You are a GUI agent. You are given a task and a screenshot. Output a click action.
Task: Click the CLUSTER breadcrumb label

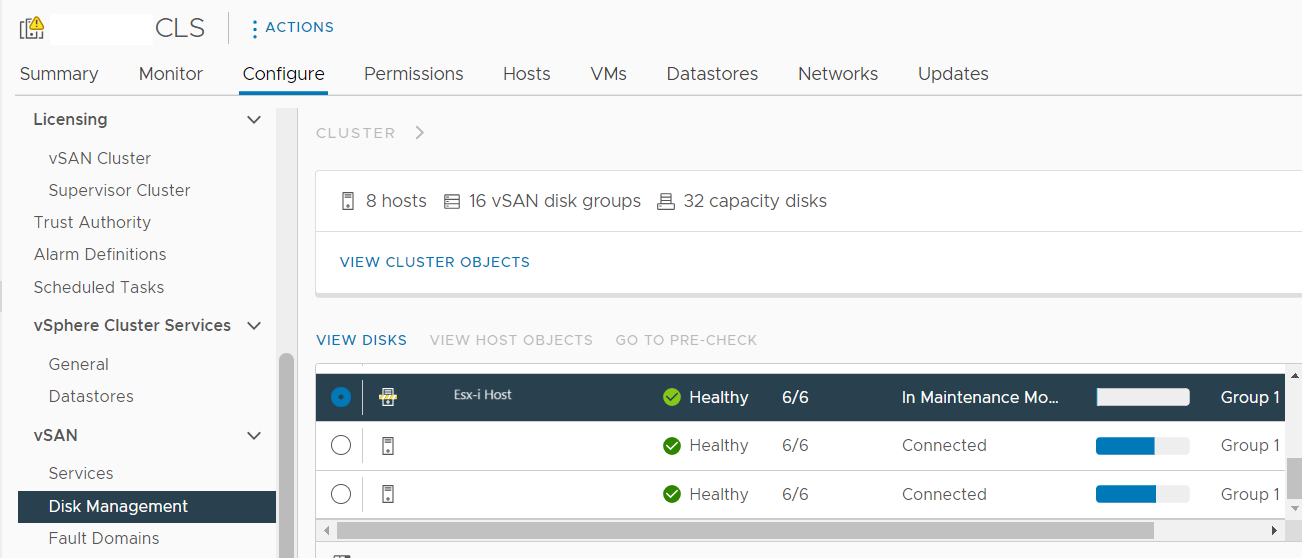[x=356, y=133]
